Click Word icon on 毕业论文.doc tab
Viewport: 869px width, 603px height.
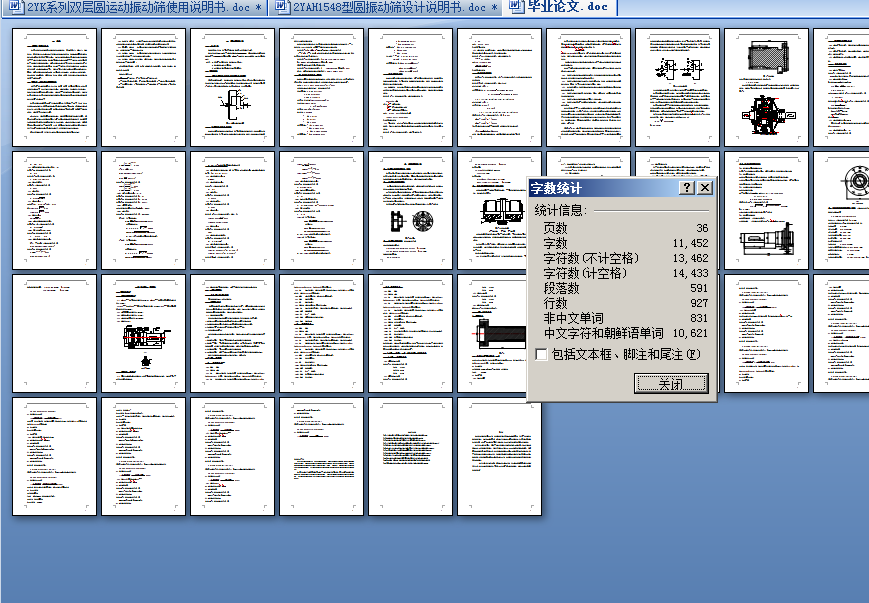(517, 7)
